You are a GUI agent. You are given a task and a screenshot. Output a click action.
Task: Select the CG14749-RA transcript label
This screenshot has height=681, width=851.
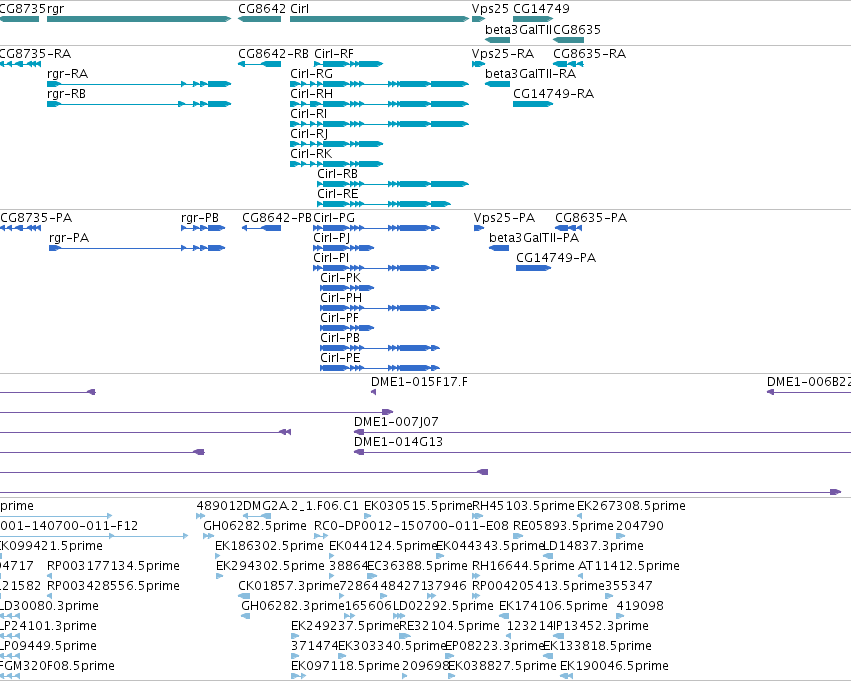click(554, 94)
